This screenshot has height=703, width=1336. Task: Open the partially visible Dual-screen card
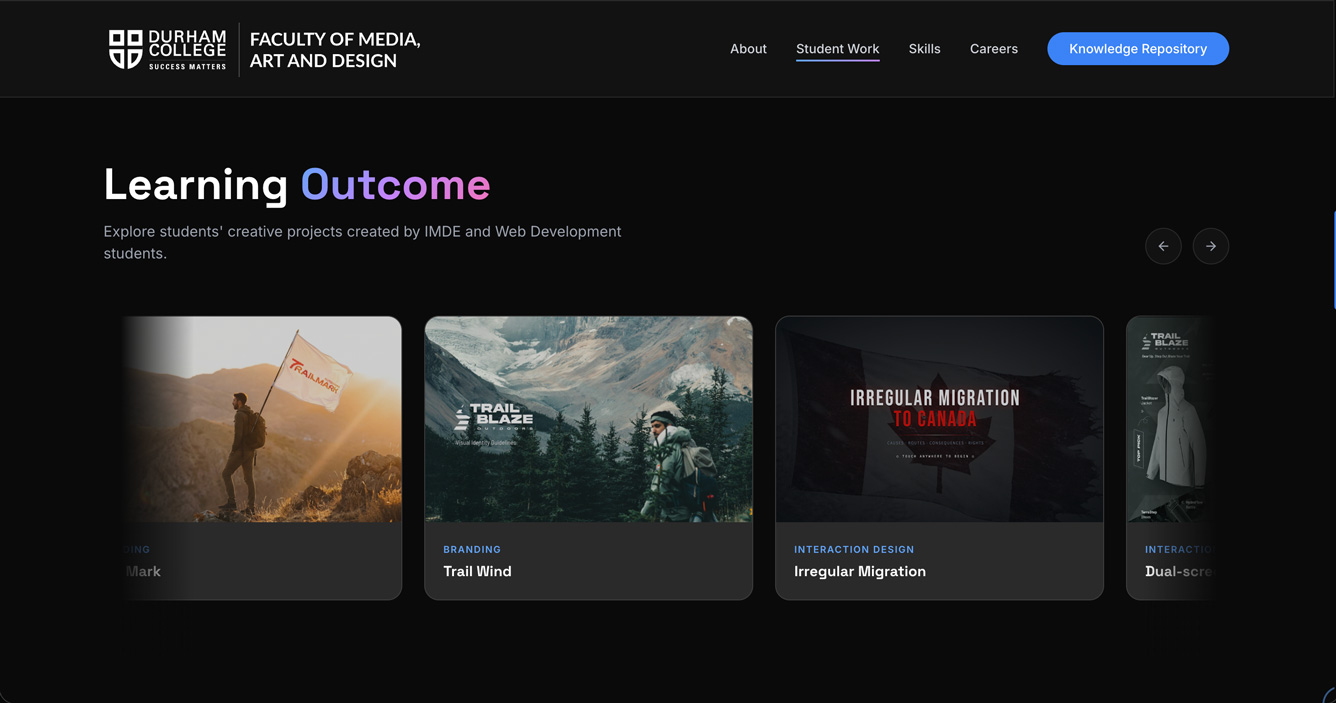[x=1170, y=458]
